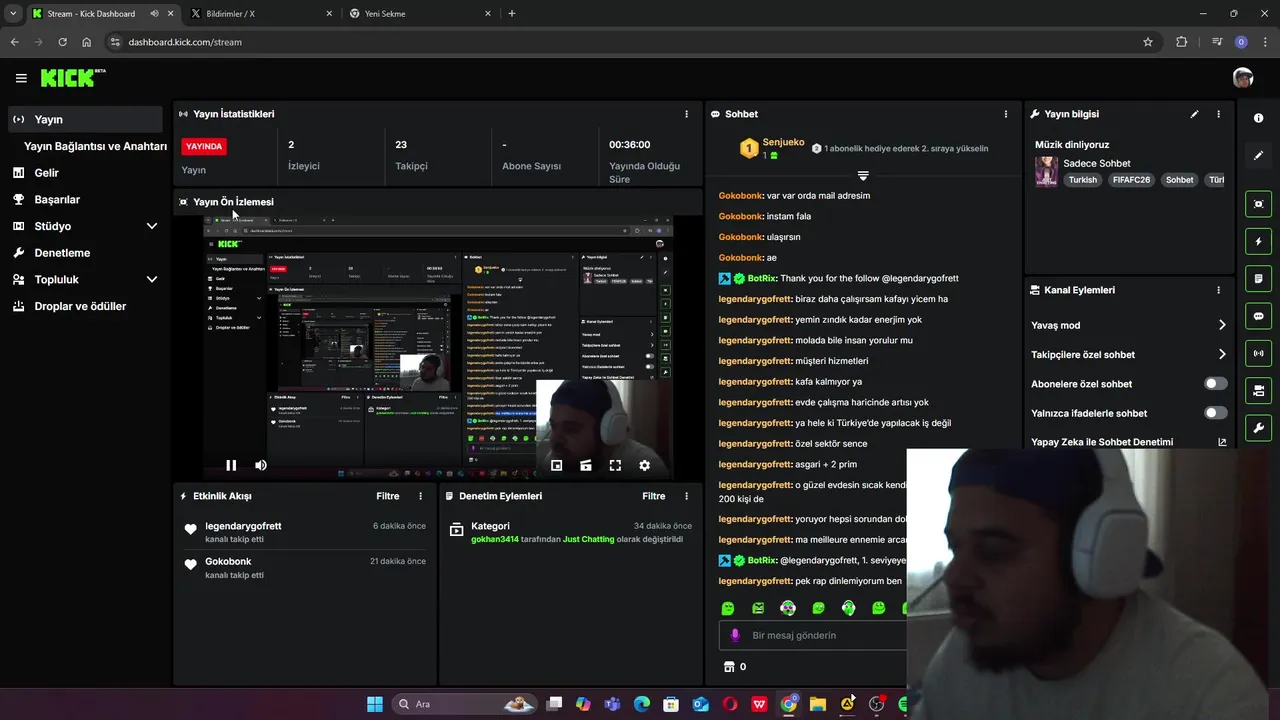Open the info icon in right sidebar
The width and height of the screenshot is (1280, 720).
click(1258, 118)
